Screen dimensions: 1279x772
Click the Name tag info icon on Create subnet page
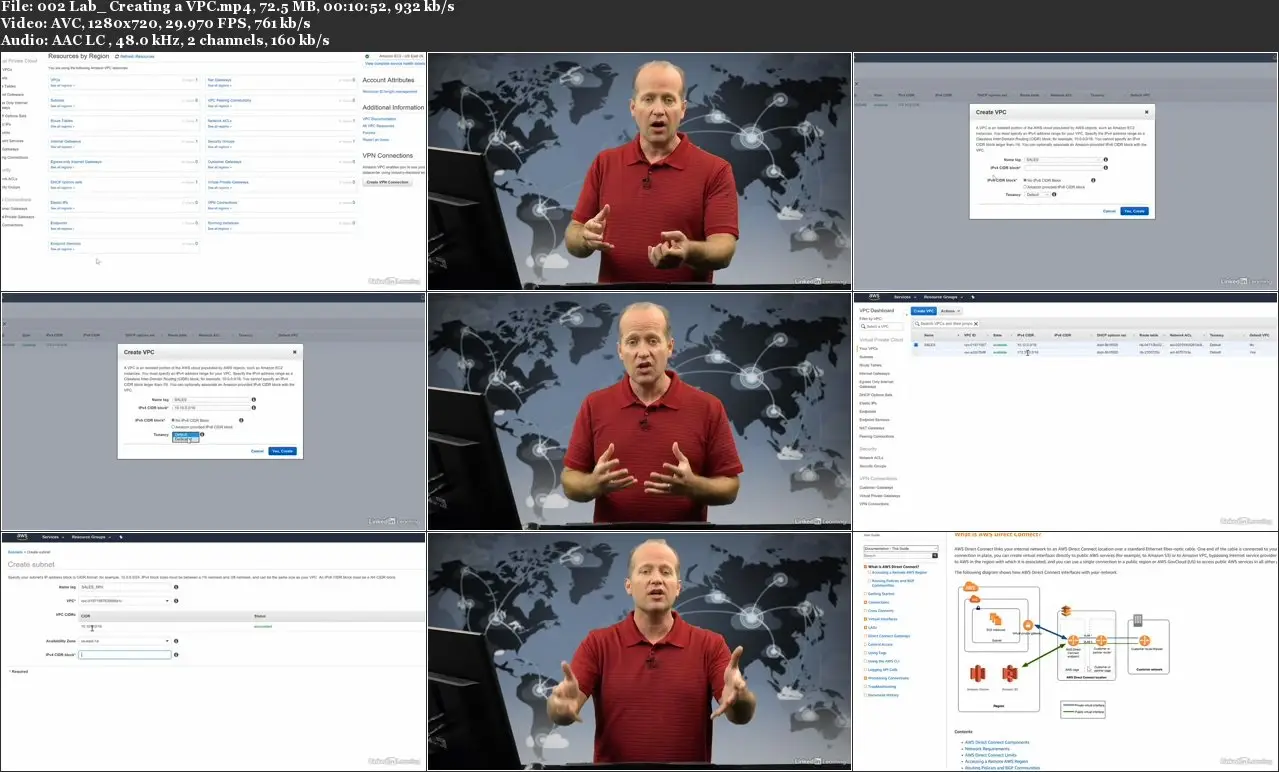pos(175,588)
